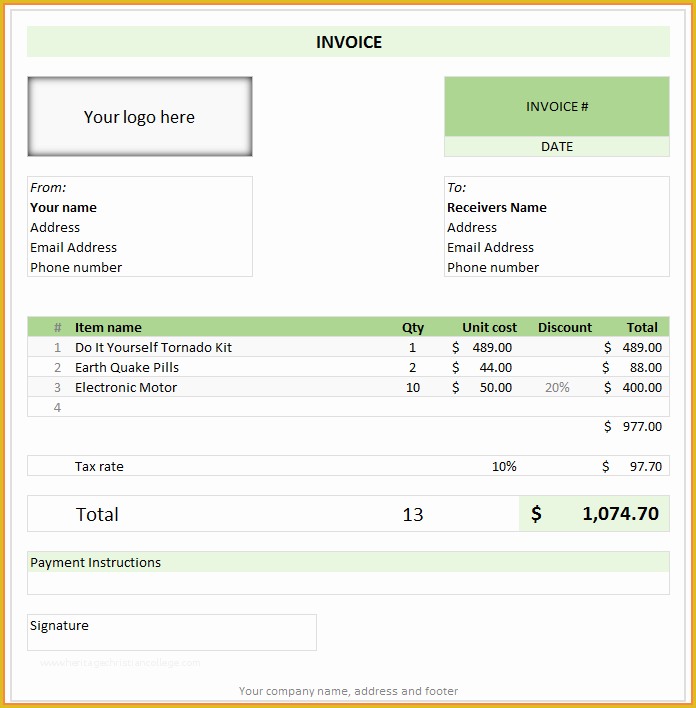Click the 'Your name' sender field
The height and width of the screenshot is (708, 696).
[63, 207]
